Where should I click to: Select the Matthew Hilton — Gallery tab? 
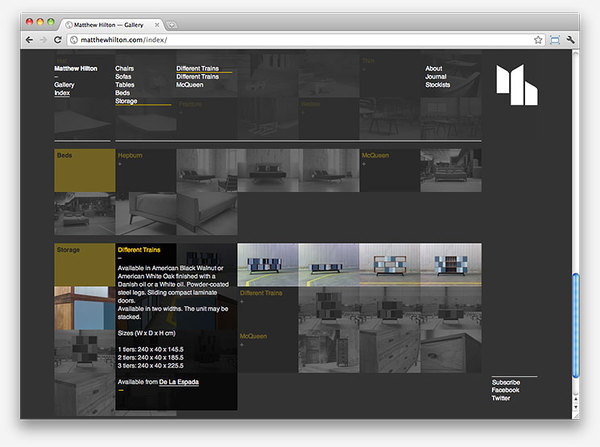pos(111,25)
